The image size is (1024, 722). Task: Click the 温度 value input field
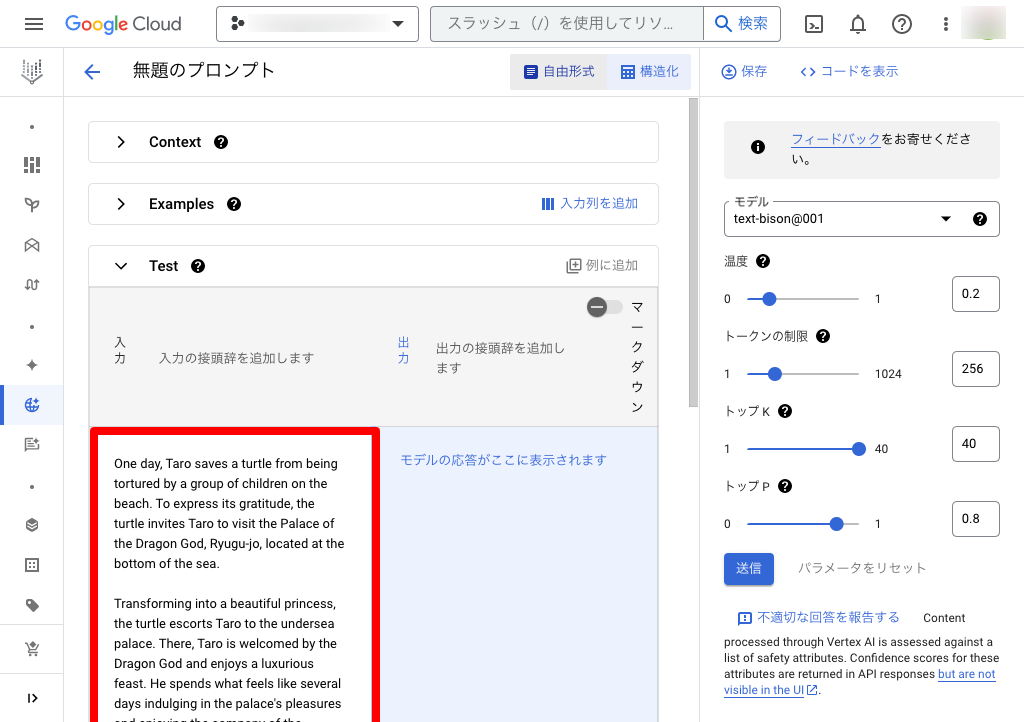(x=975, y=294)
